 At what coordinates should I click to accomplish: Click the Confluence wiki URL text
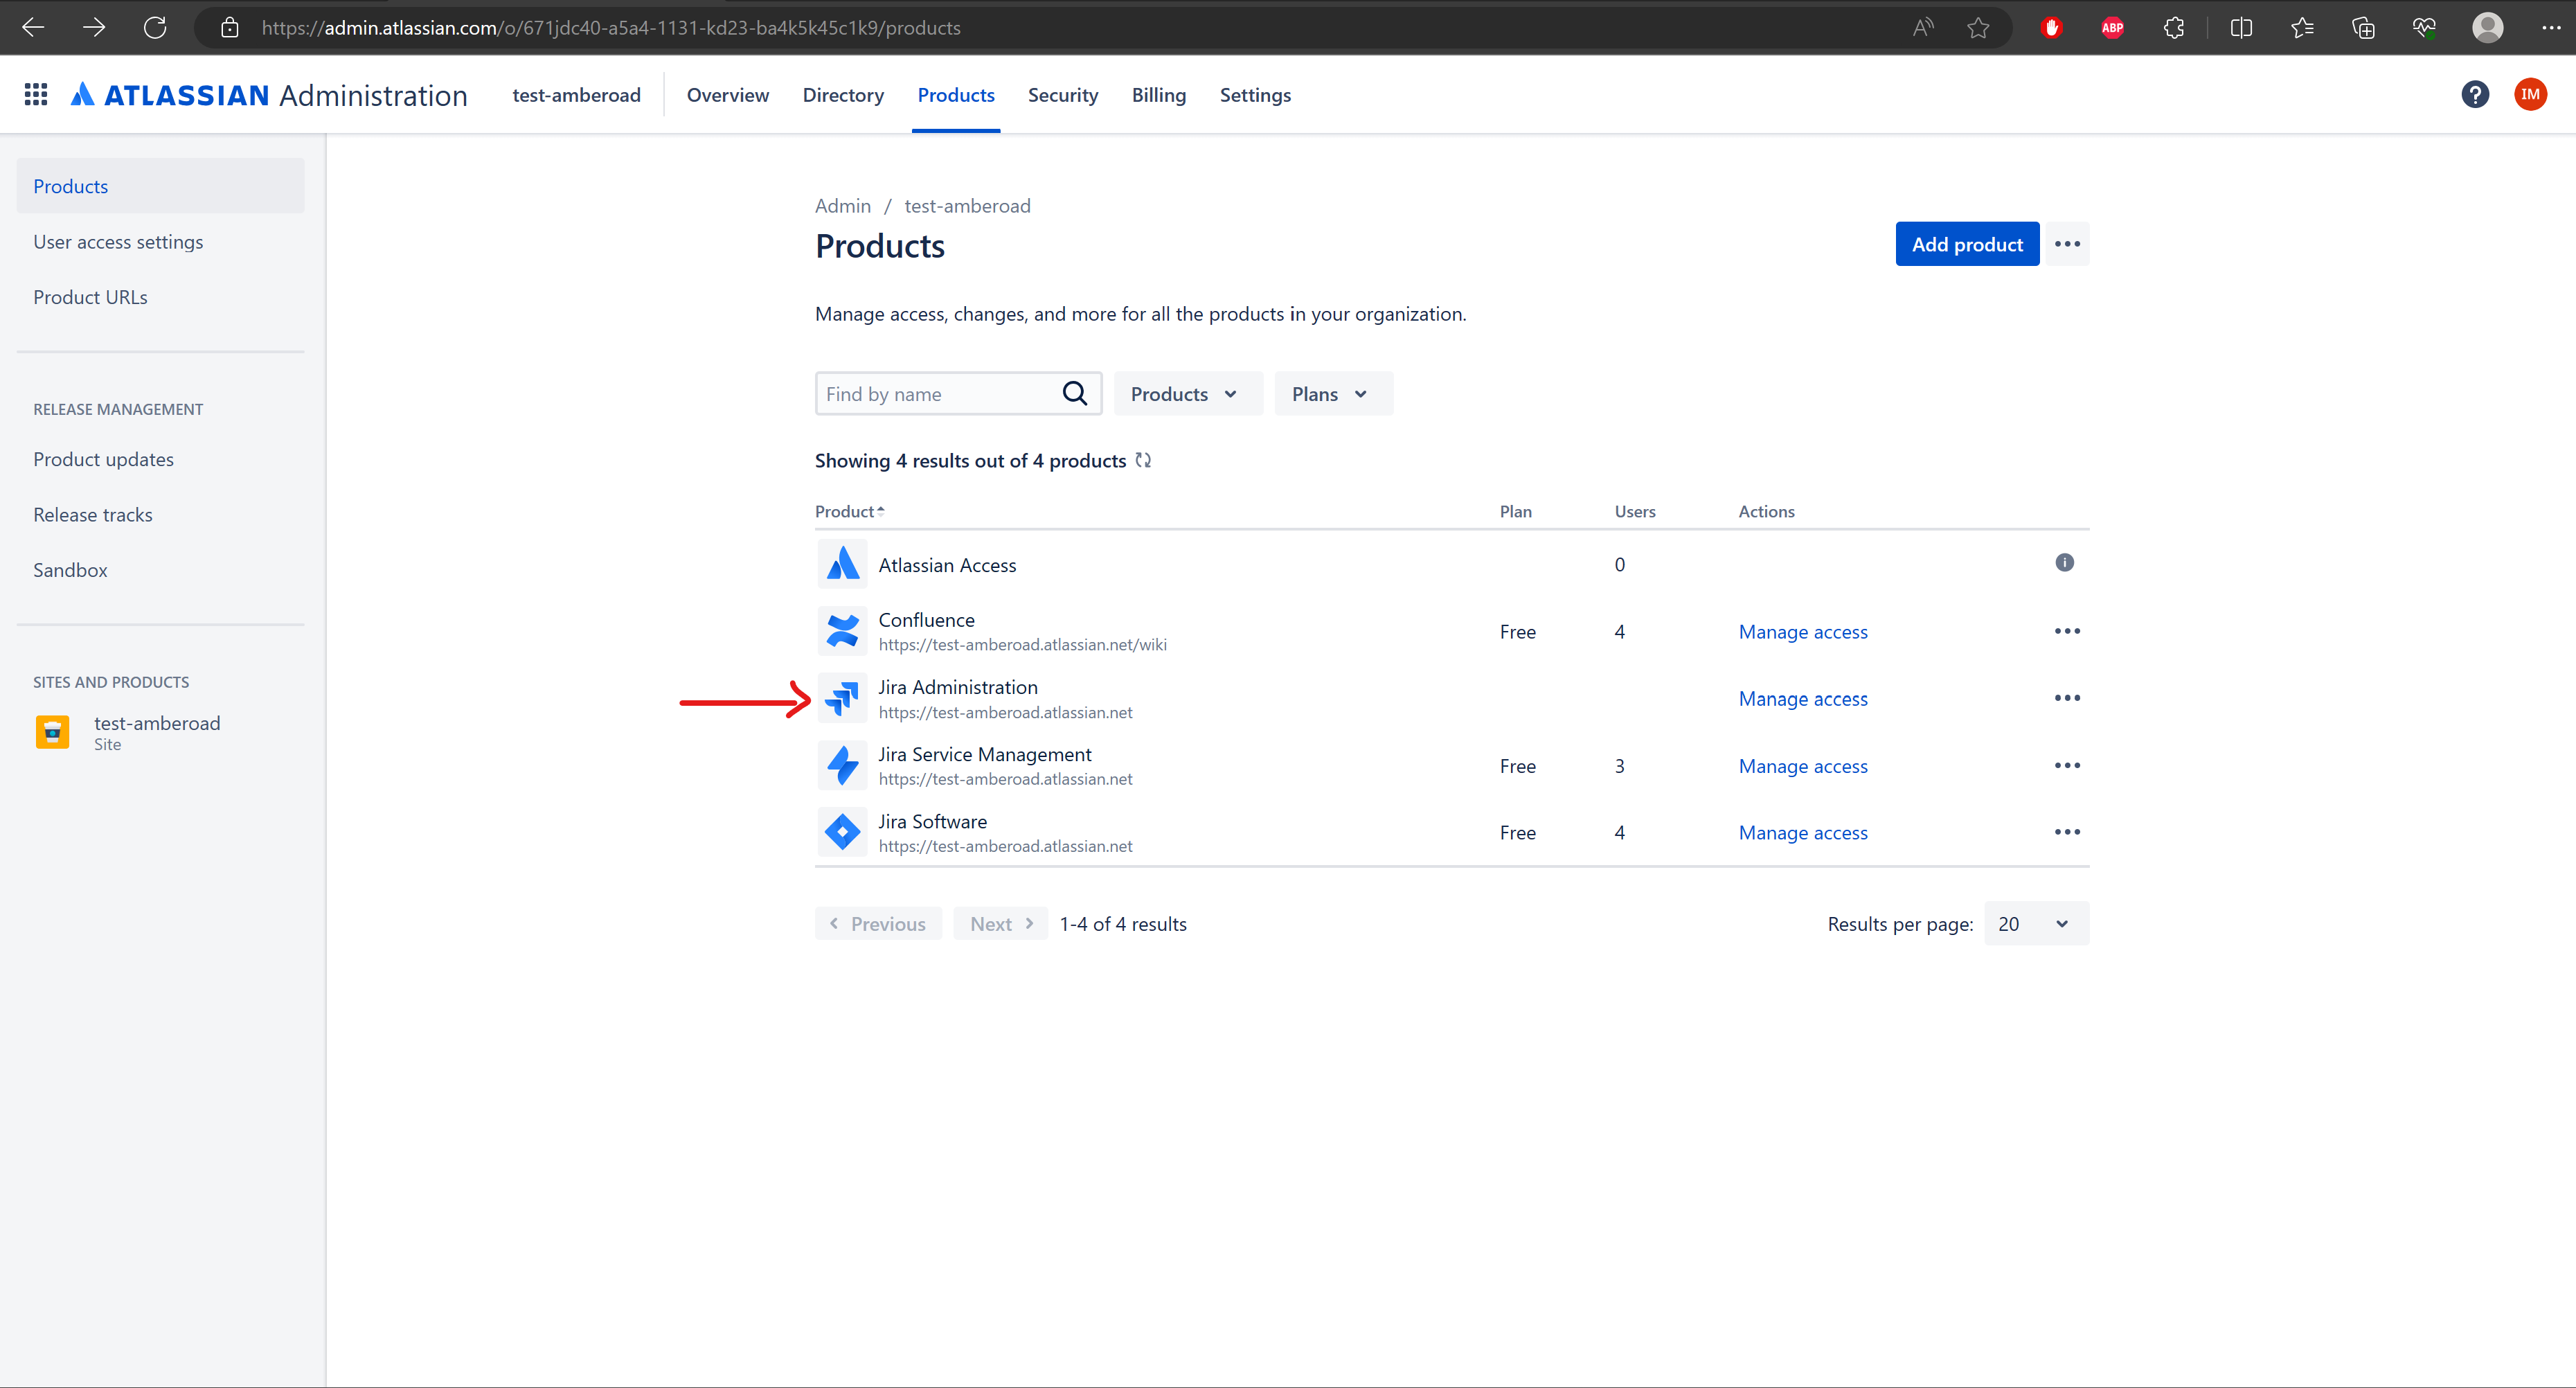[x=1022, y=645]
